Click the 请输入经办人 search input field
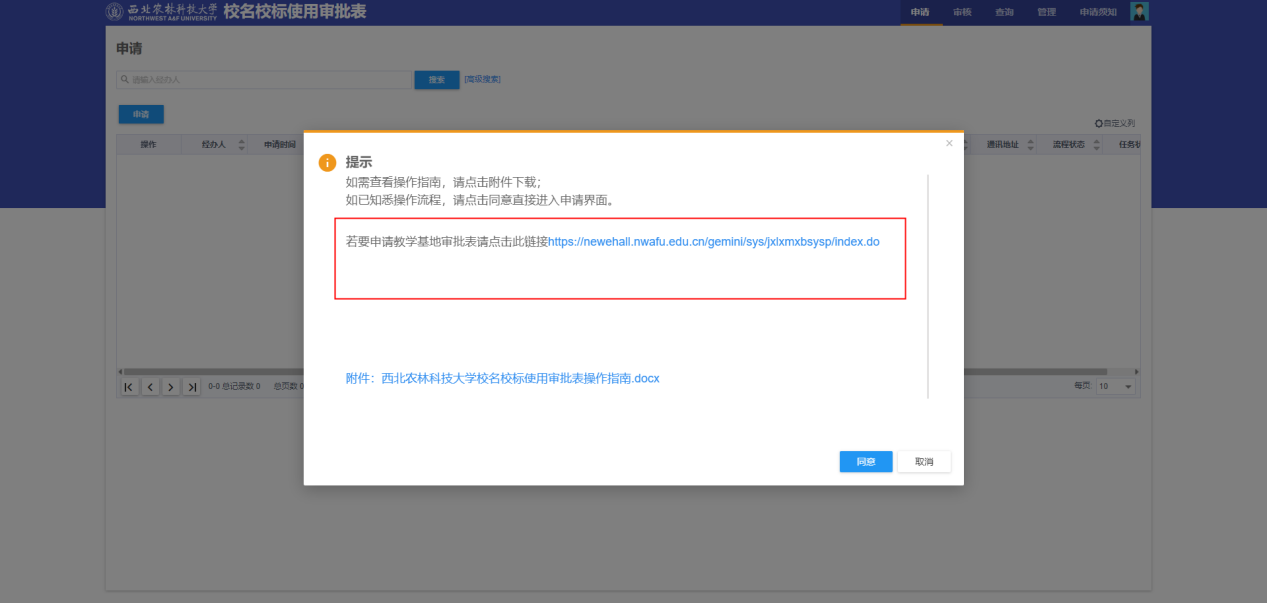The image size is (1267, 603). click(265, 79)
